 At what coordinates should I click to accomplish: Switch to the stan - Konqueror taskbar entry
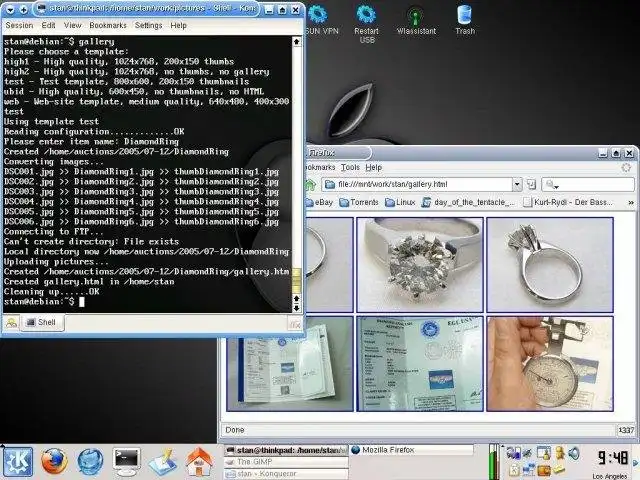(x=286, y=474)
